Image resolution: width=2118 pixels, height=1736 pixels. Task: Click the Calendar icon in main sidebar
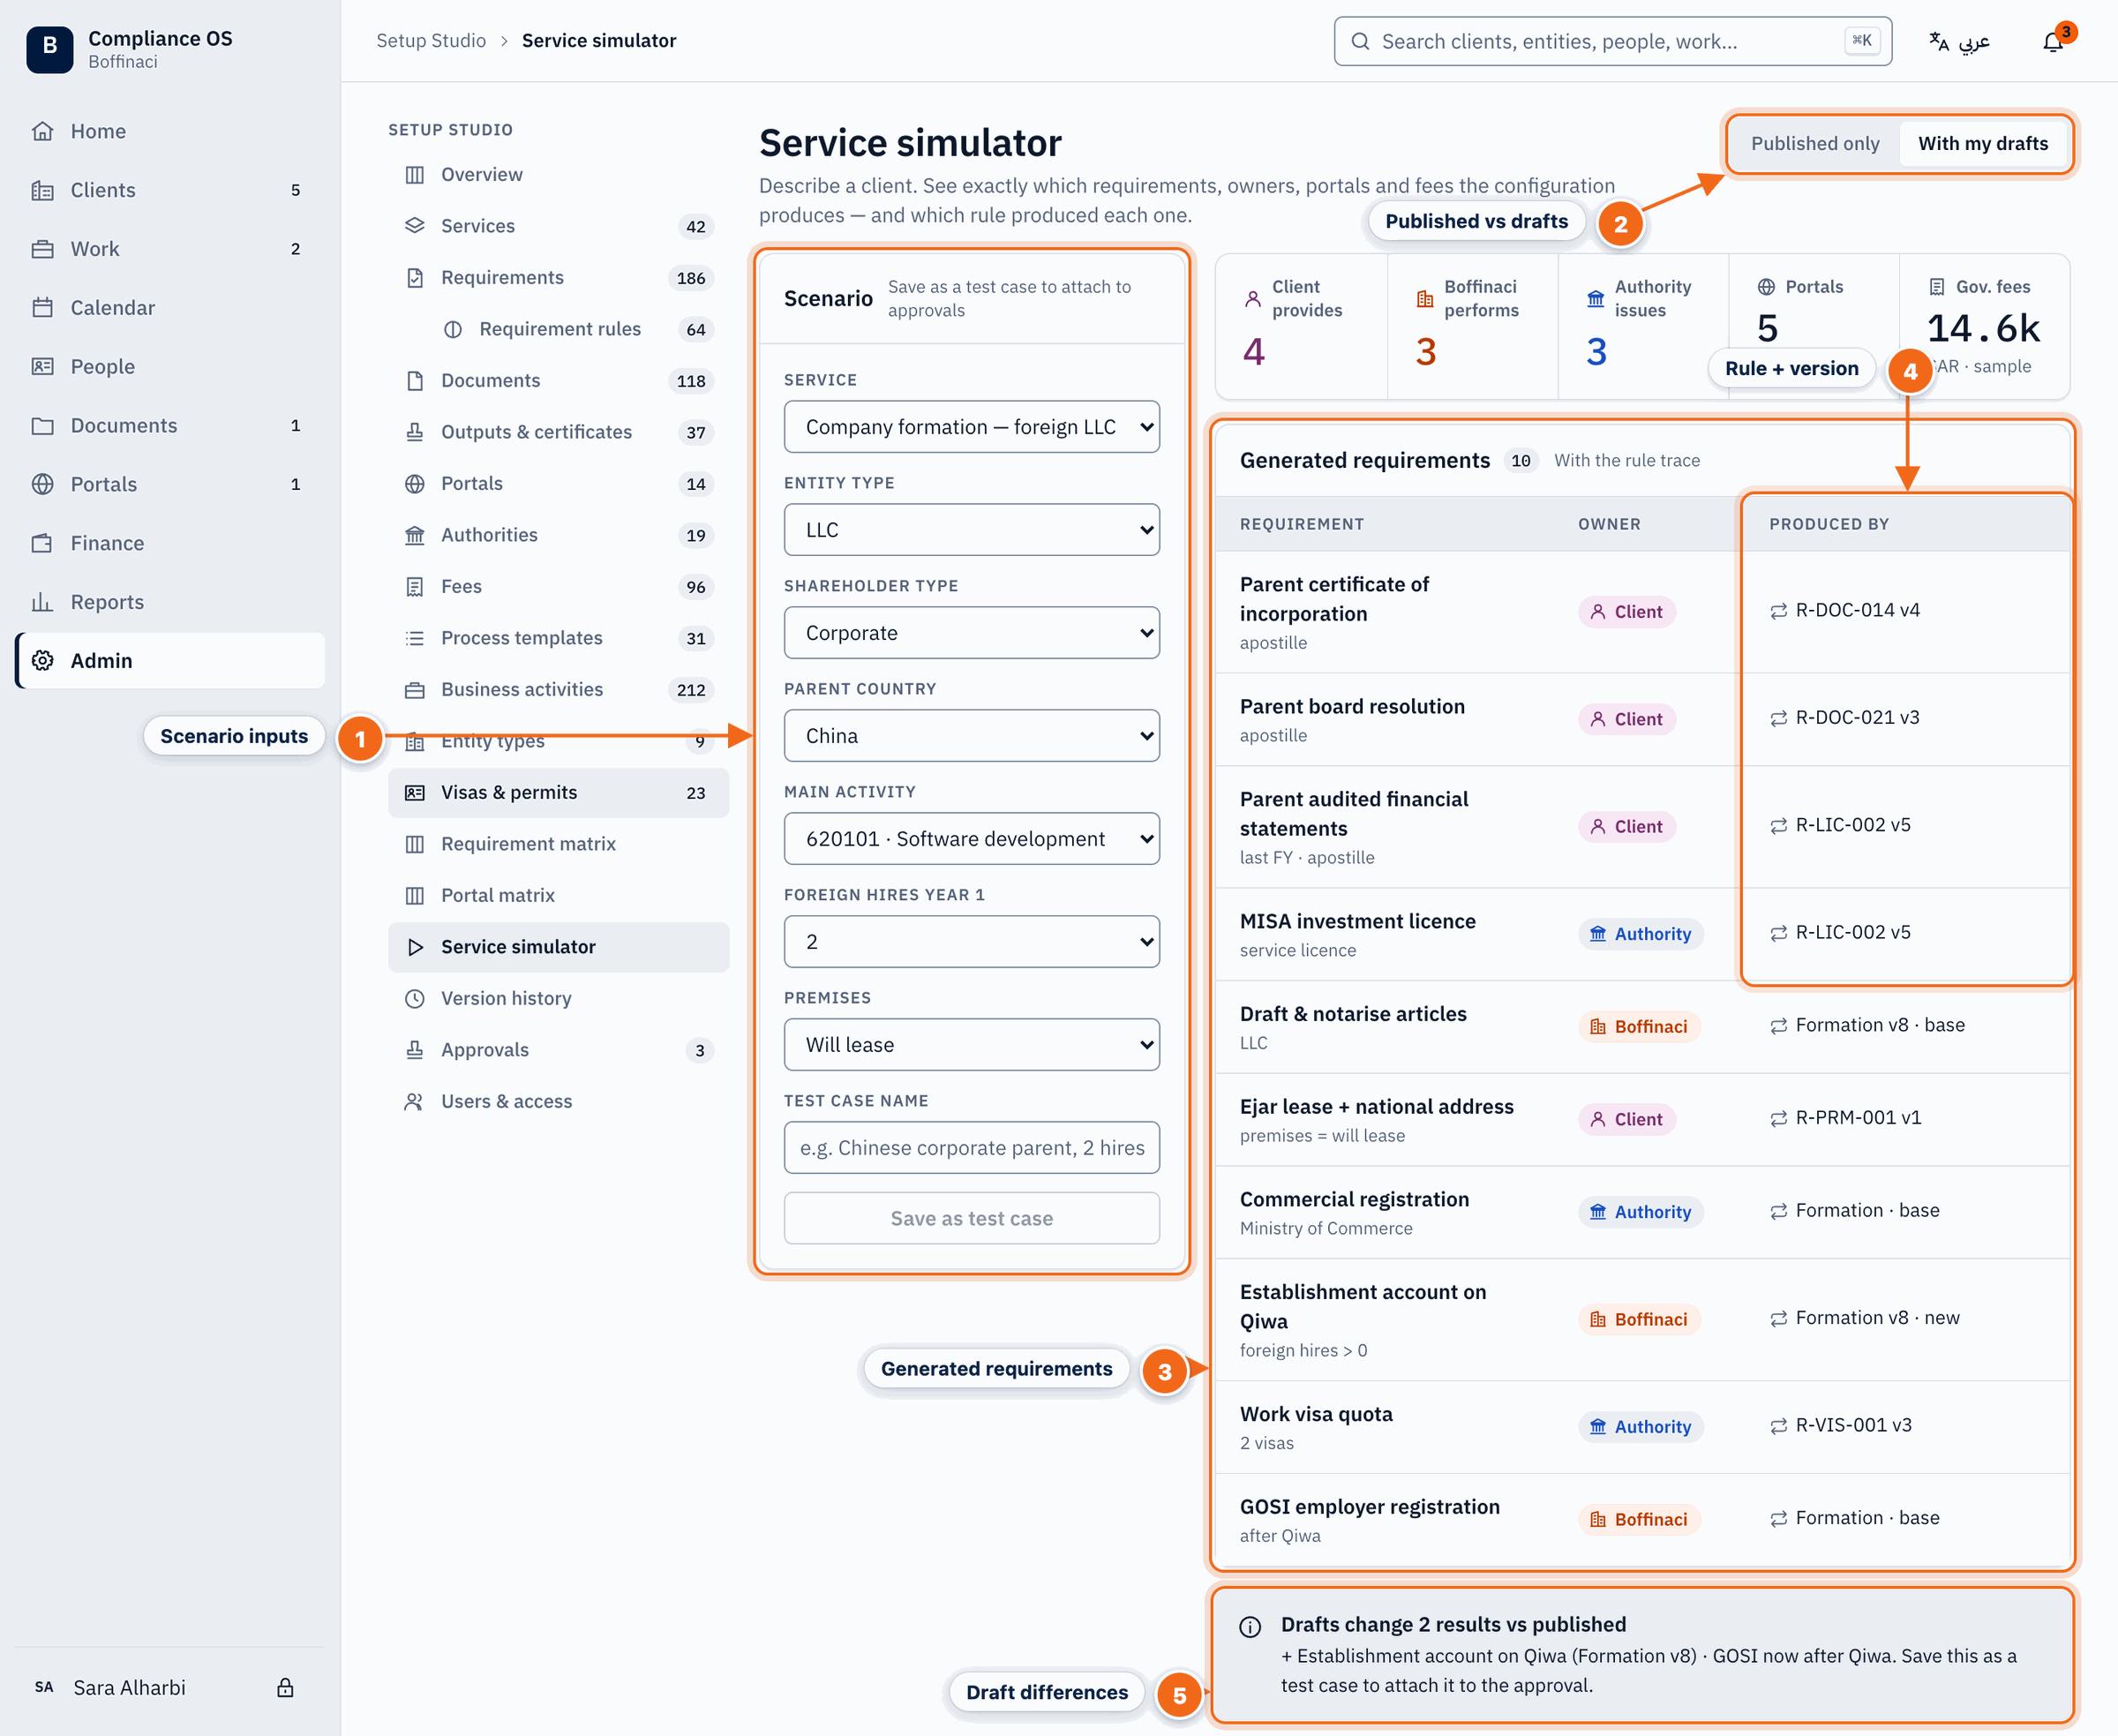point(43,308)
